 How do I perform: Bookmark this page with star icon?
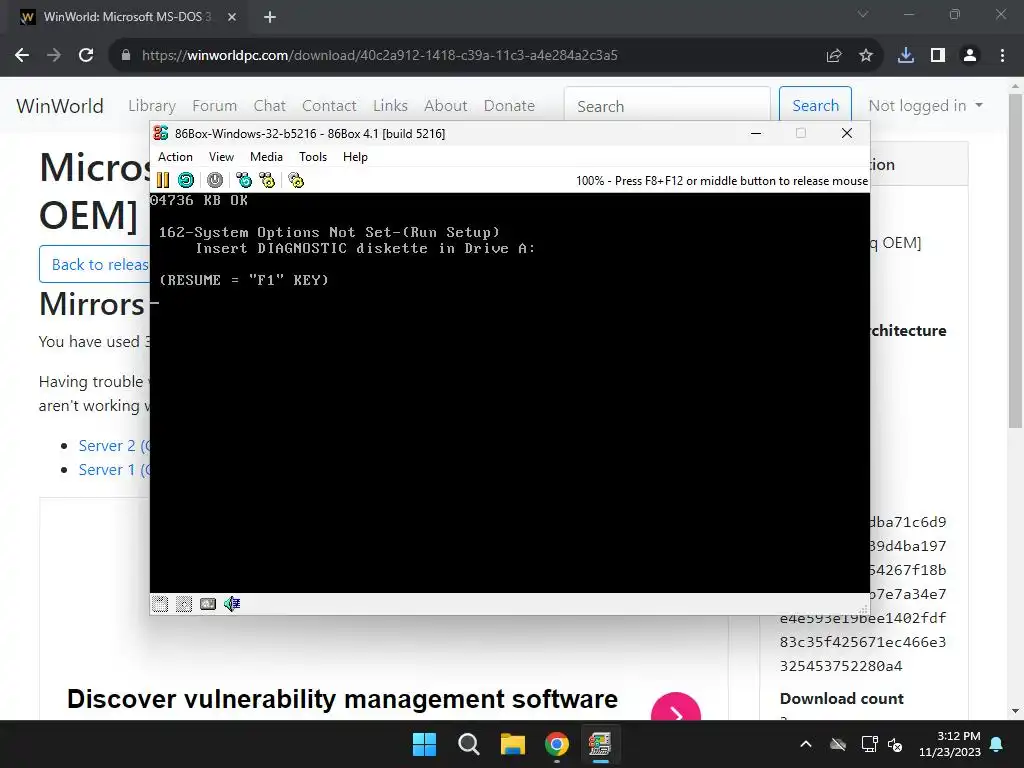pyautogui.click(x=866, y=56)
